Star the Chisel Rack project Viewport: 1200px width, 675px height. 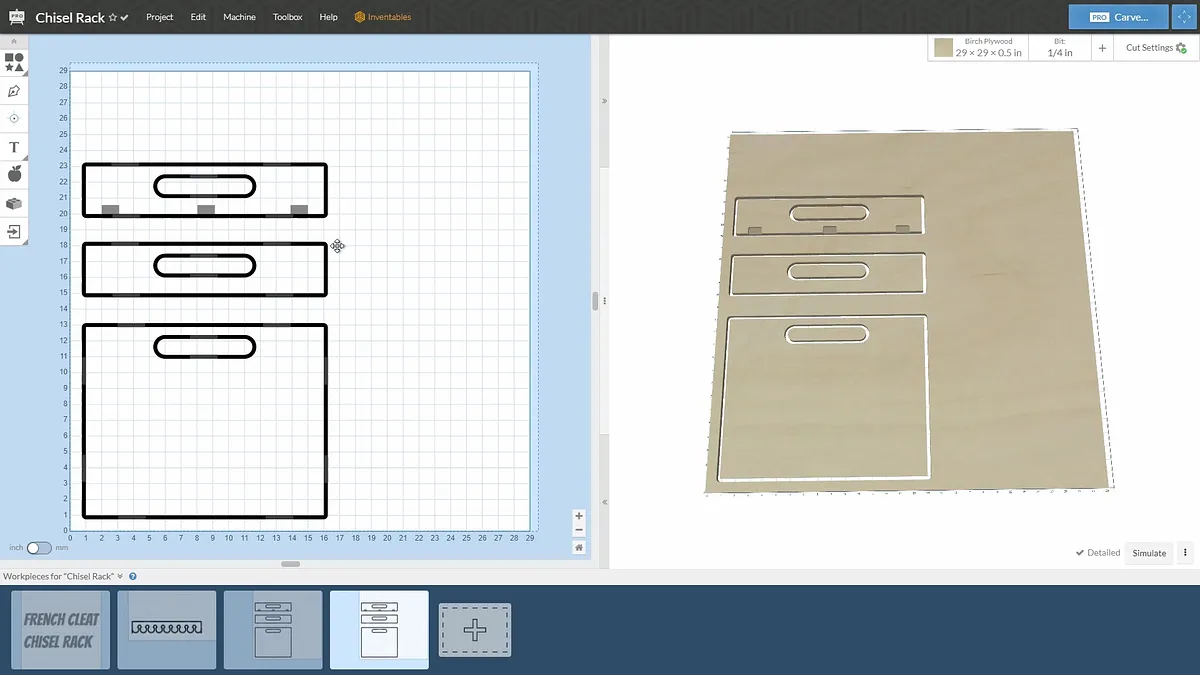[x=113, y=18]
